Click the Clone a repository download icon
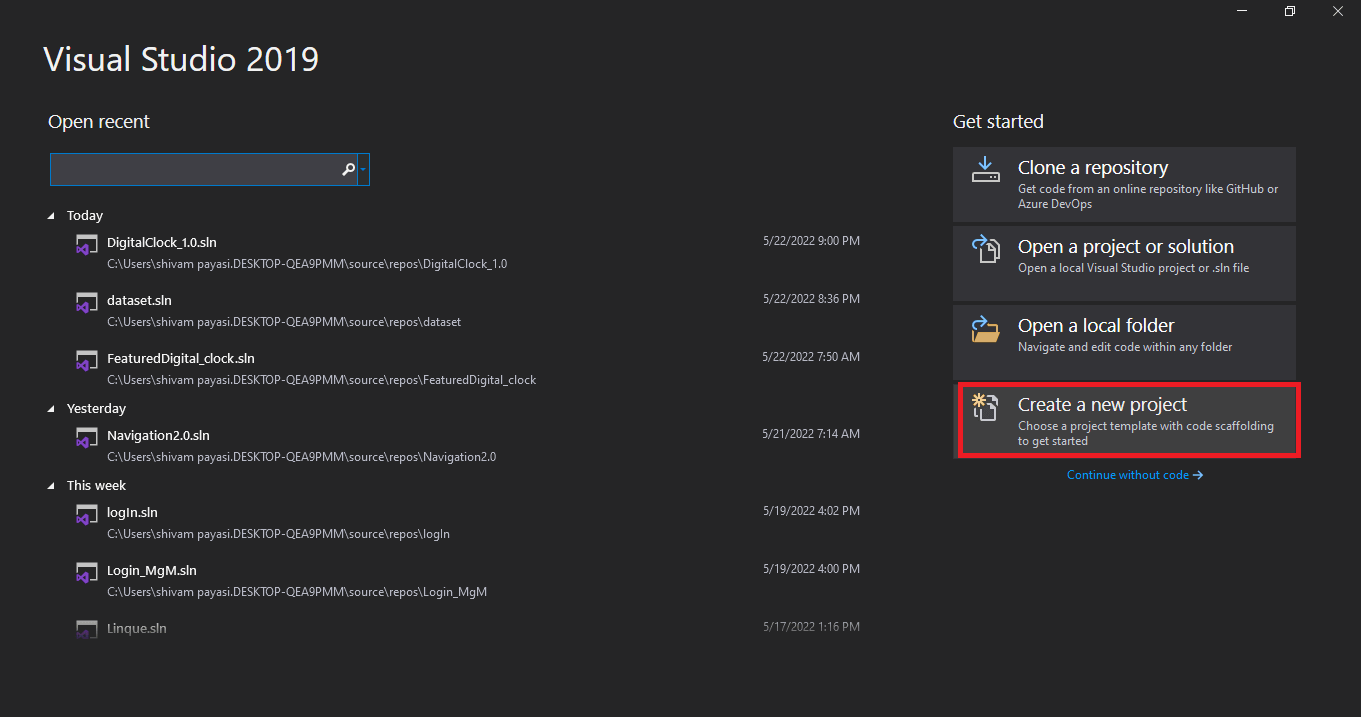 pyautogui.click(x=986, y=169)
